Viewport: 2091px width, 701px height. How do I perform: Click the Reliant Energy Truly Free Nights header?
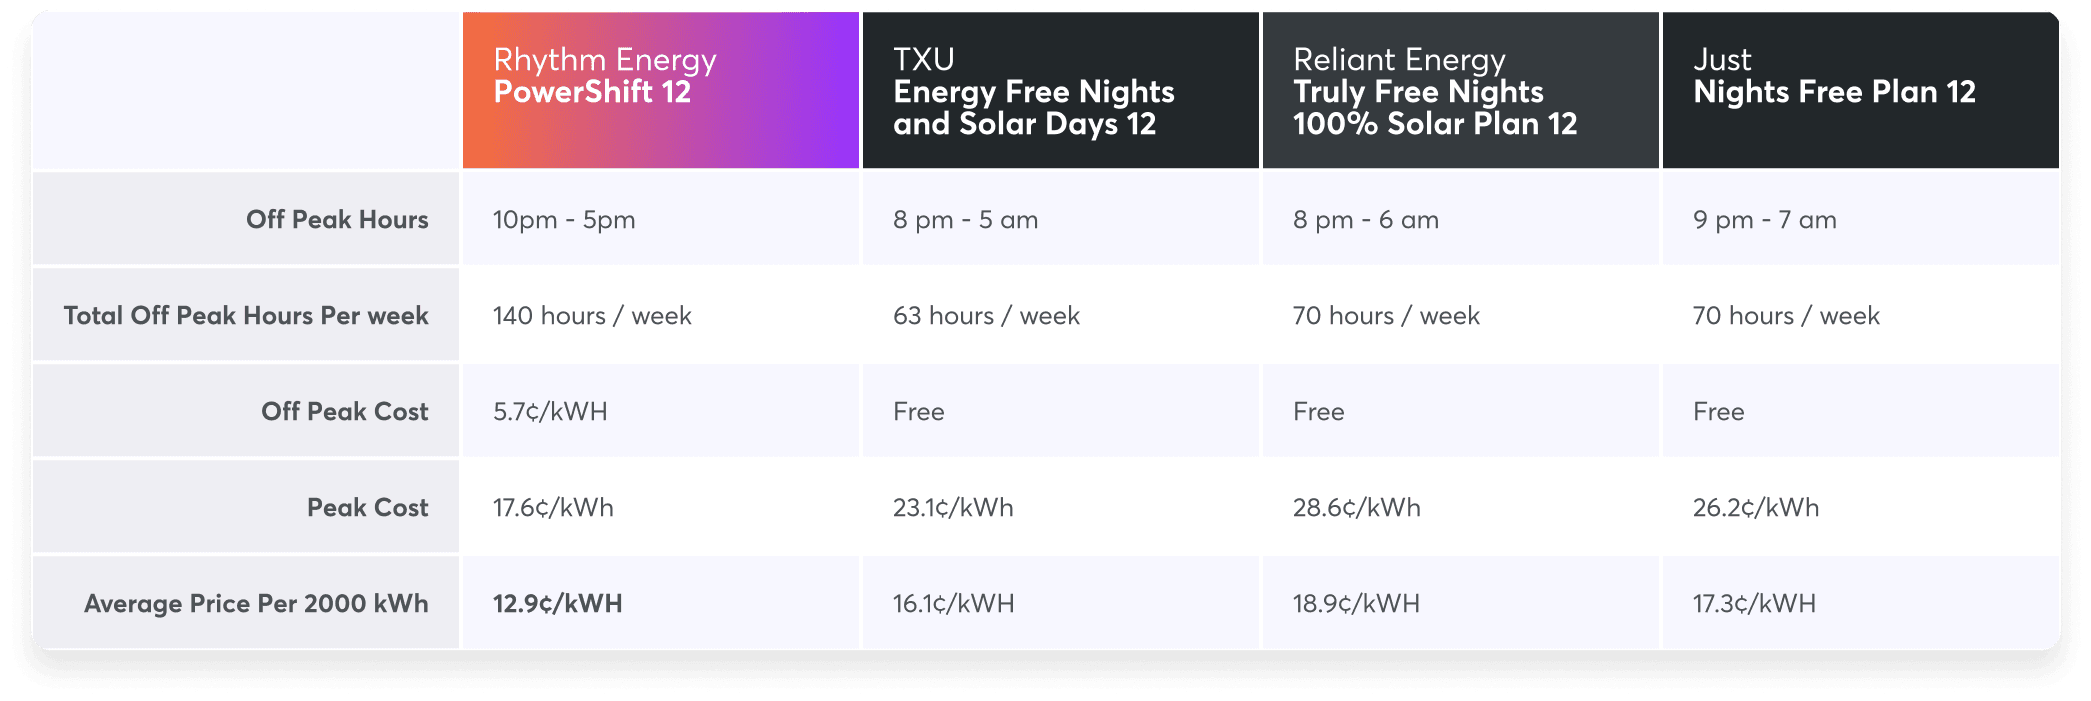click(x=1434, y=91)
